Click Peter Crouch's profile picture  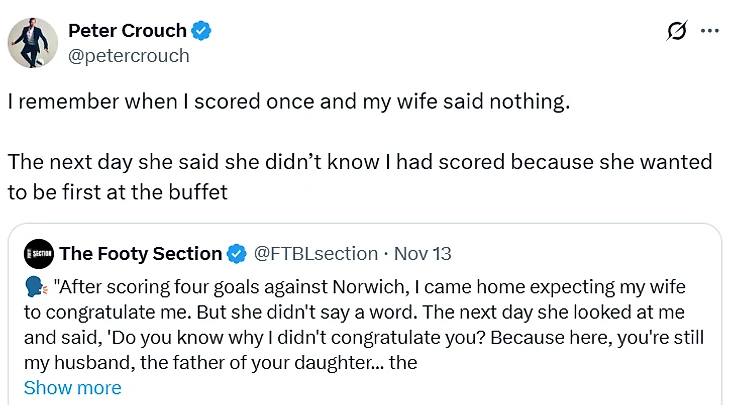coord(33,42)
